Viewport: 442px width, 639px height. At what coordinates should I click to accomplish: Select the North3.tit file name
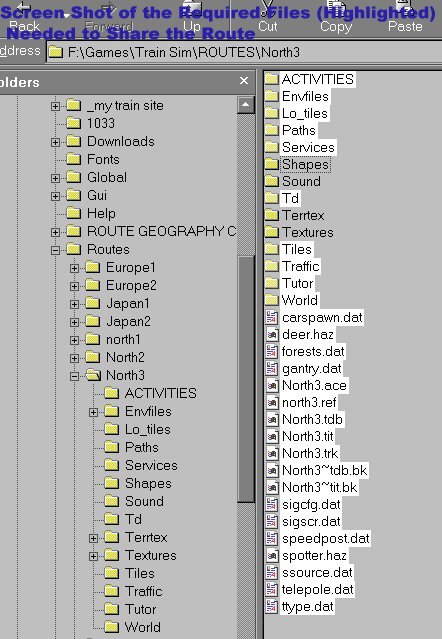(308, 436)
